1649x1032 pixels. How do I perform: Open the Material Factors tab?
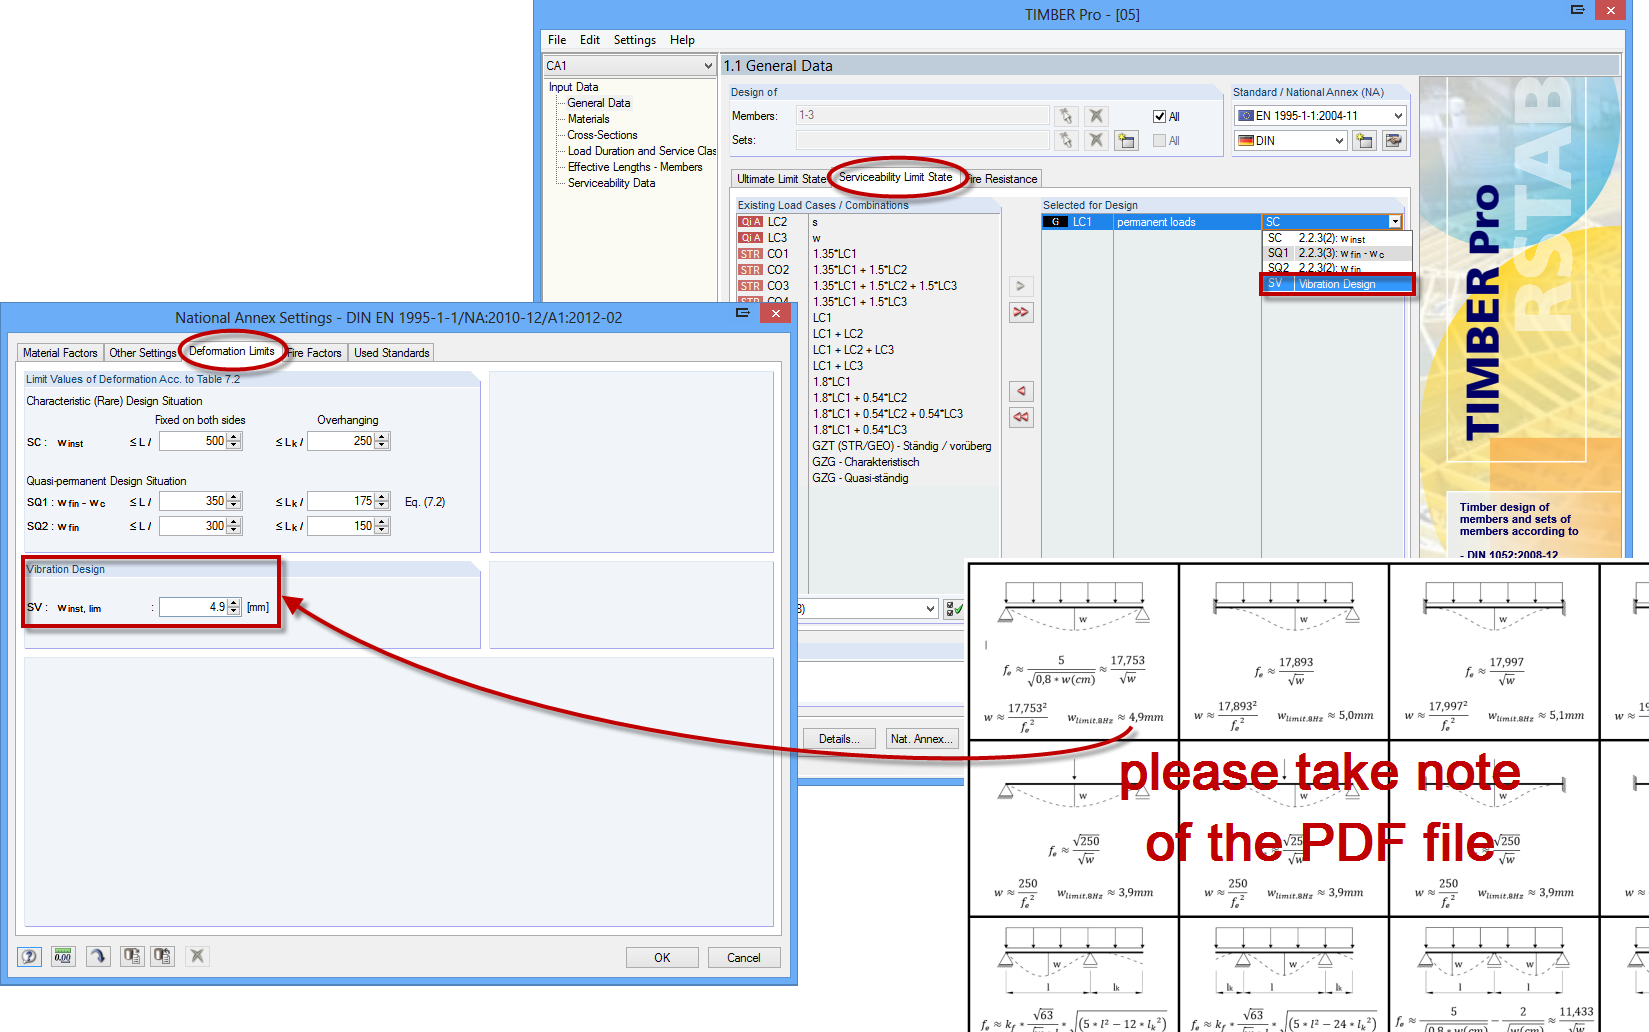pyautogui.click(x=60, y=353)
